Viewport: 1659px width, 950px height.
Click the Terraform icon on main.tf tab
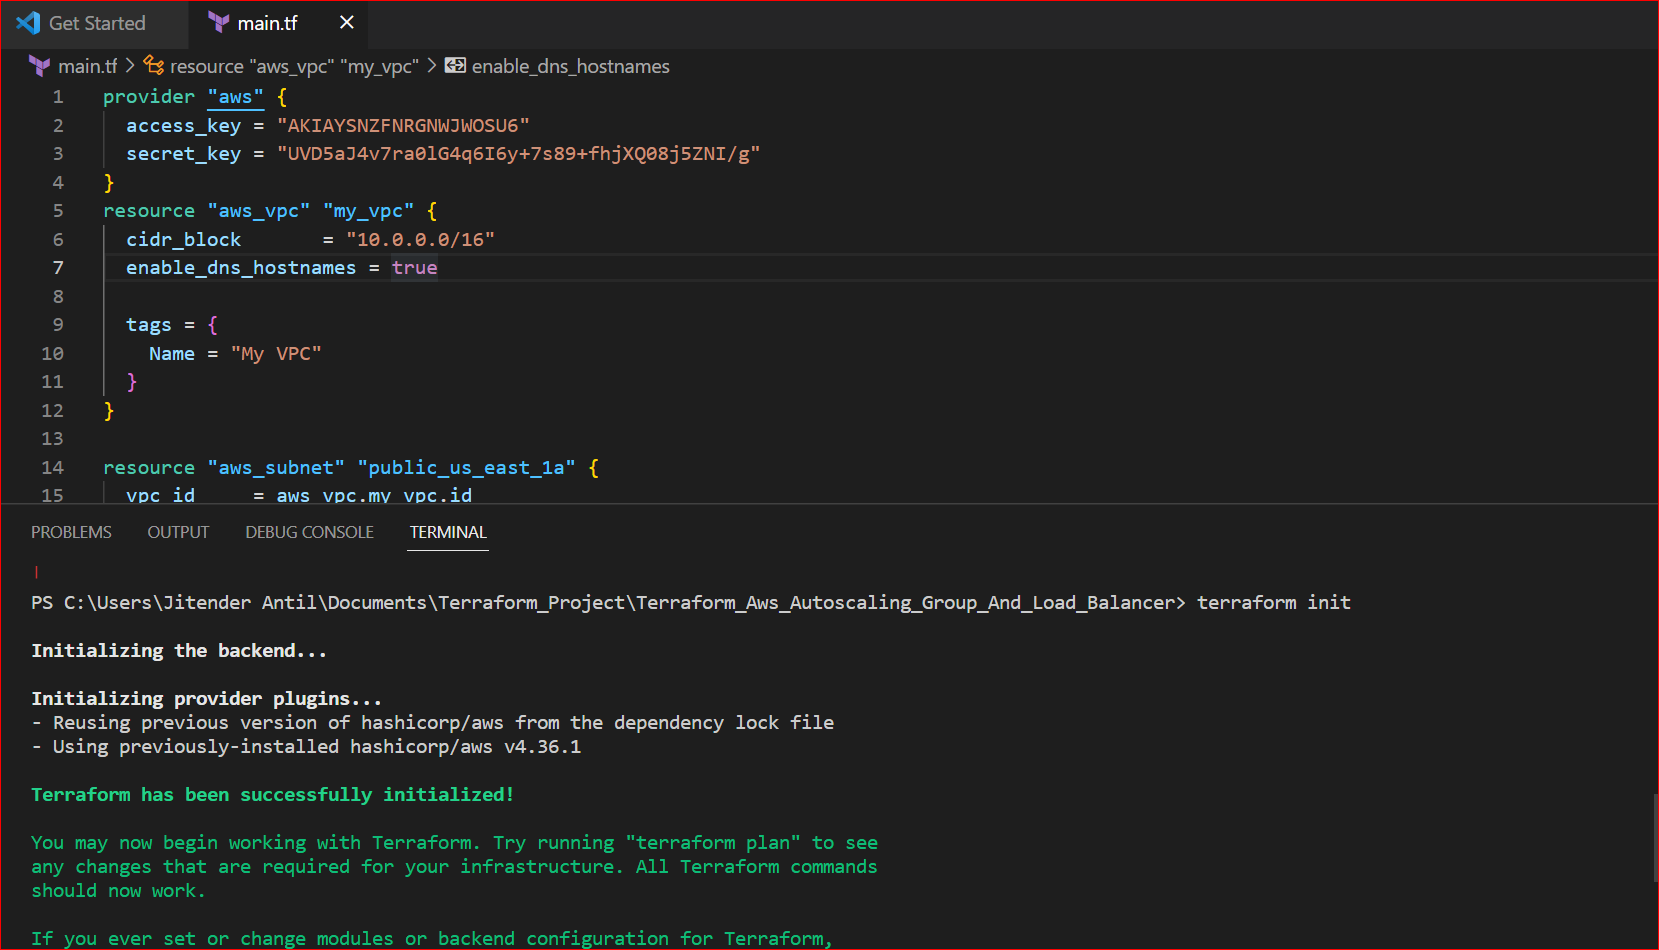[218, 23]
